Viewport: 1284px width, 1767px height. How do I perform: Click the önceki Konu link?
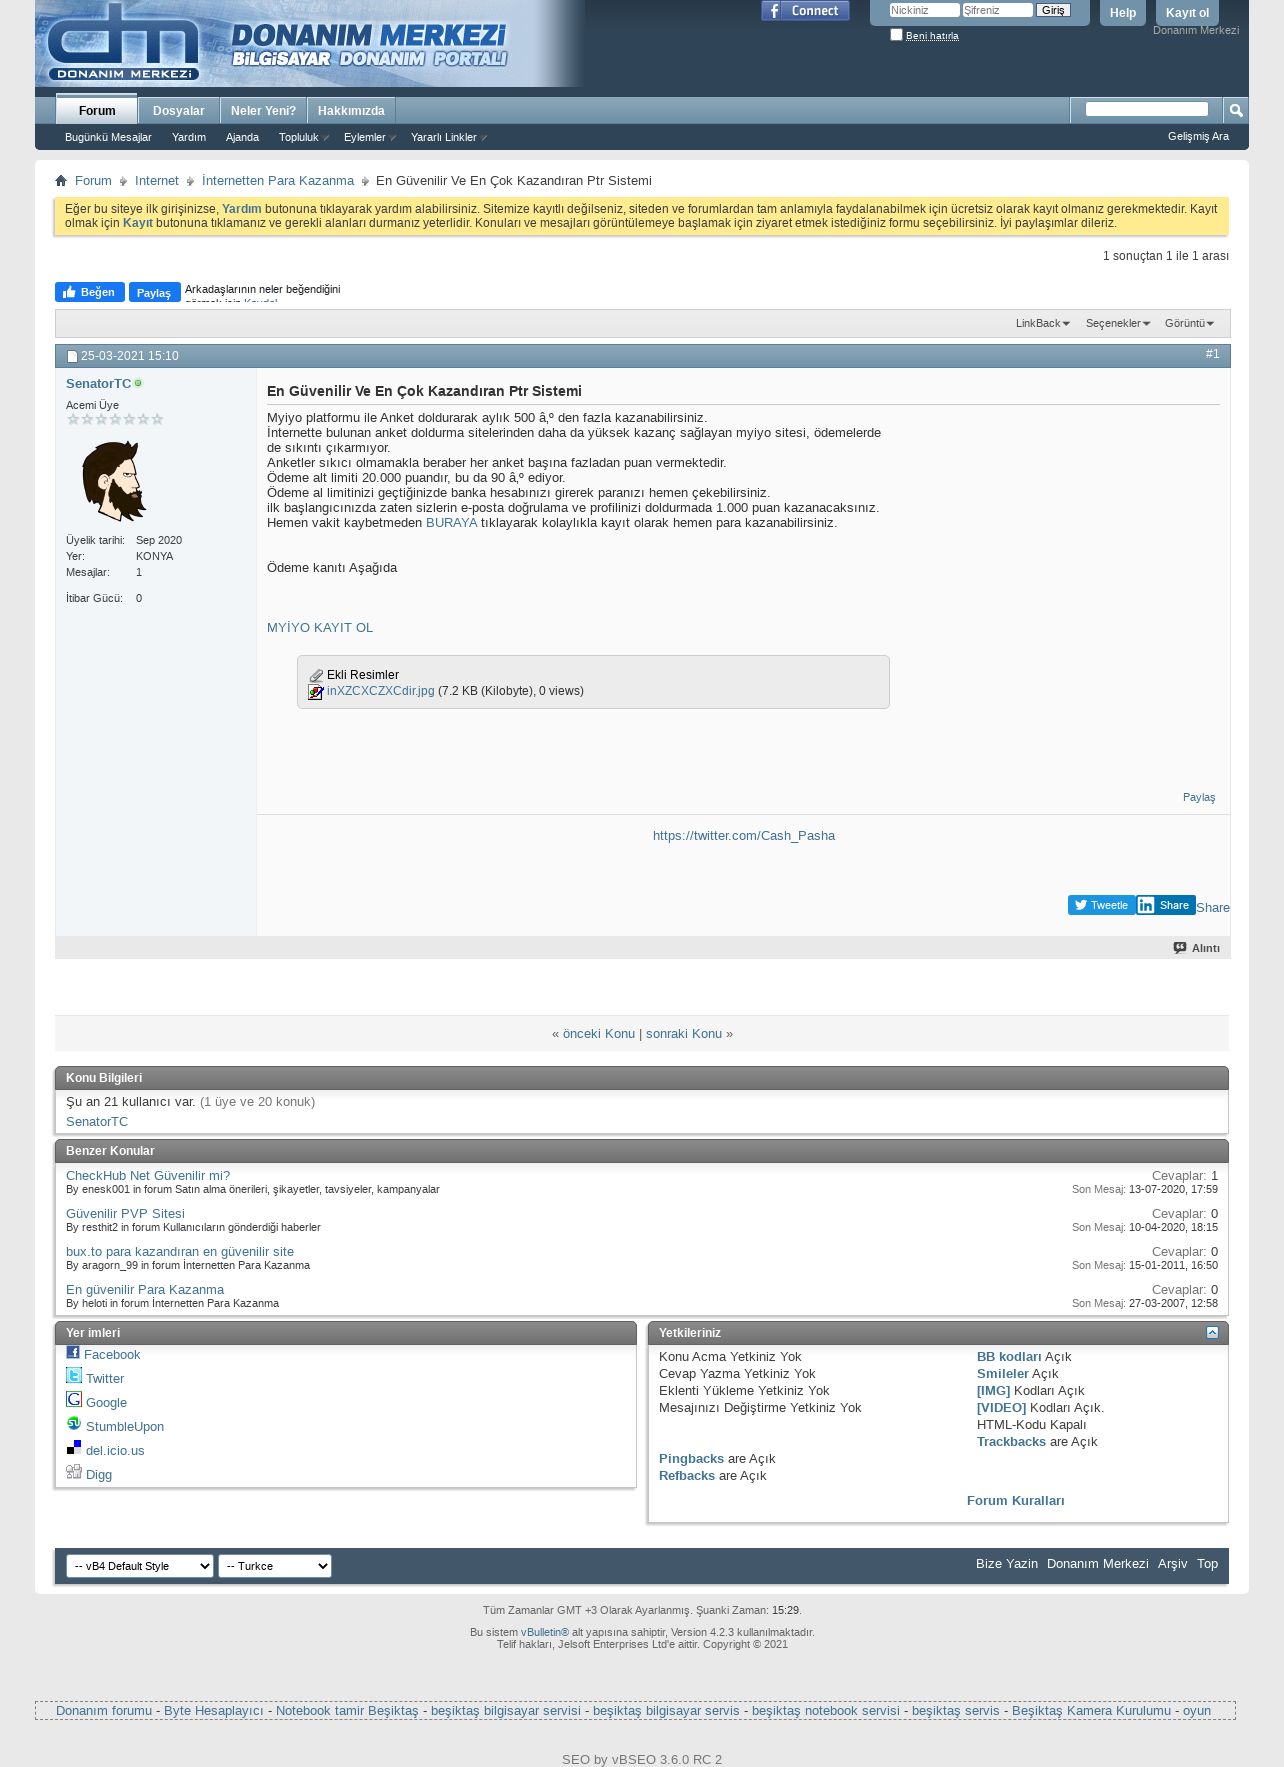pyautogui.click(x=599, y=1034)
